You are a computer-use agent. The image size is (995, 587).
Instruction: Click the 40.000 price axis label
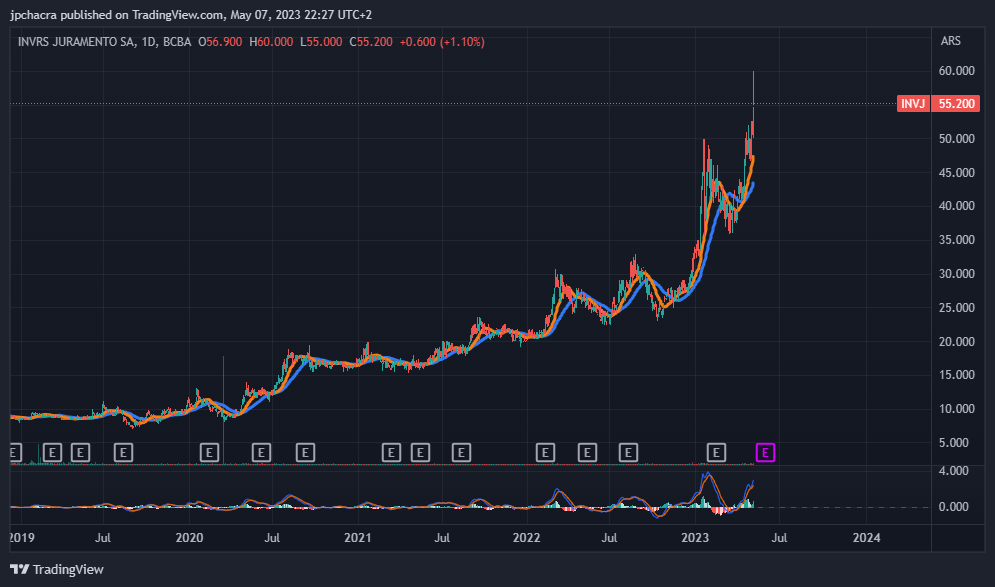tap(956, 206)
